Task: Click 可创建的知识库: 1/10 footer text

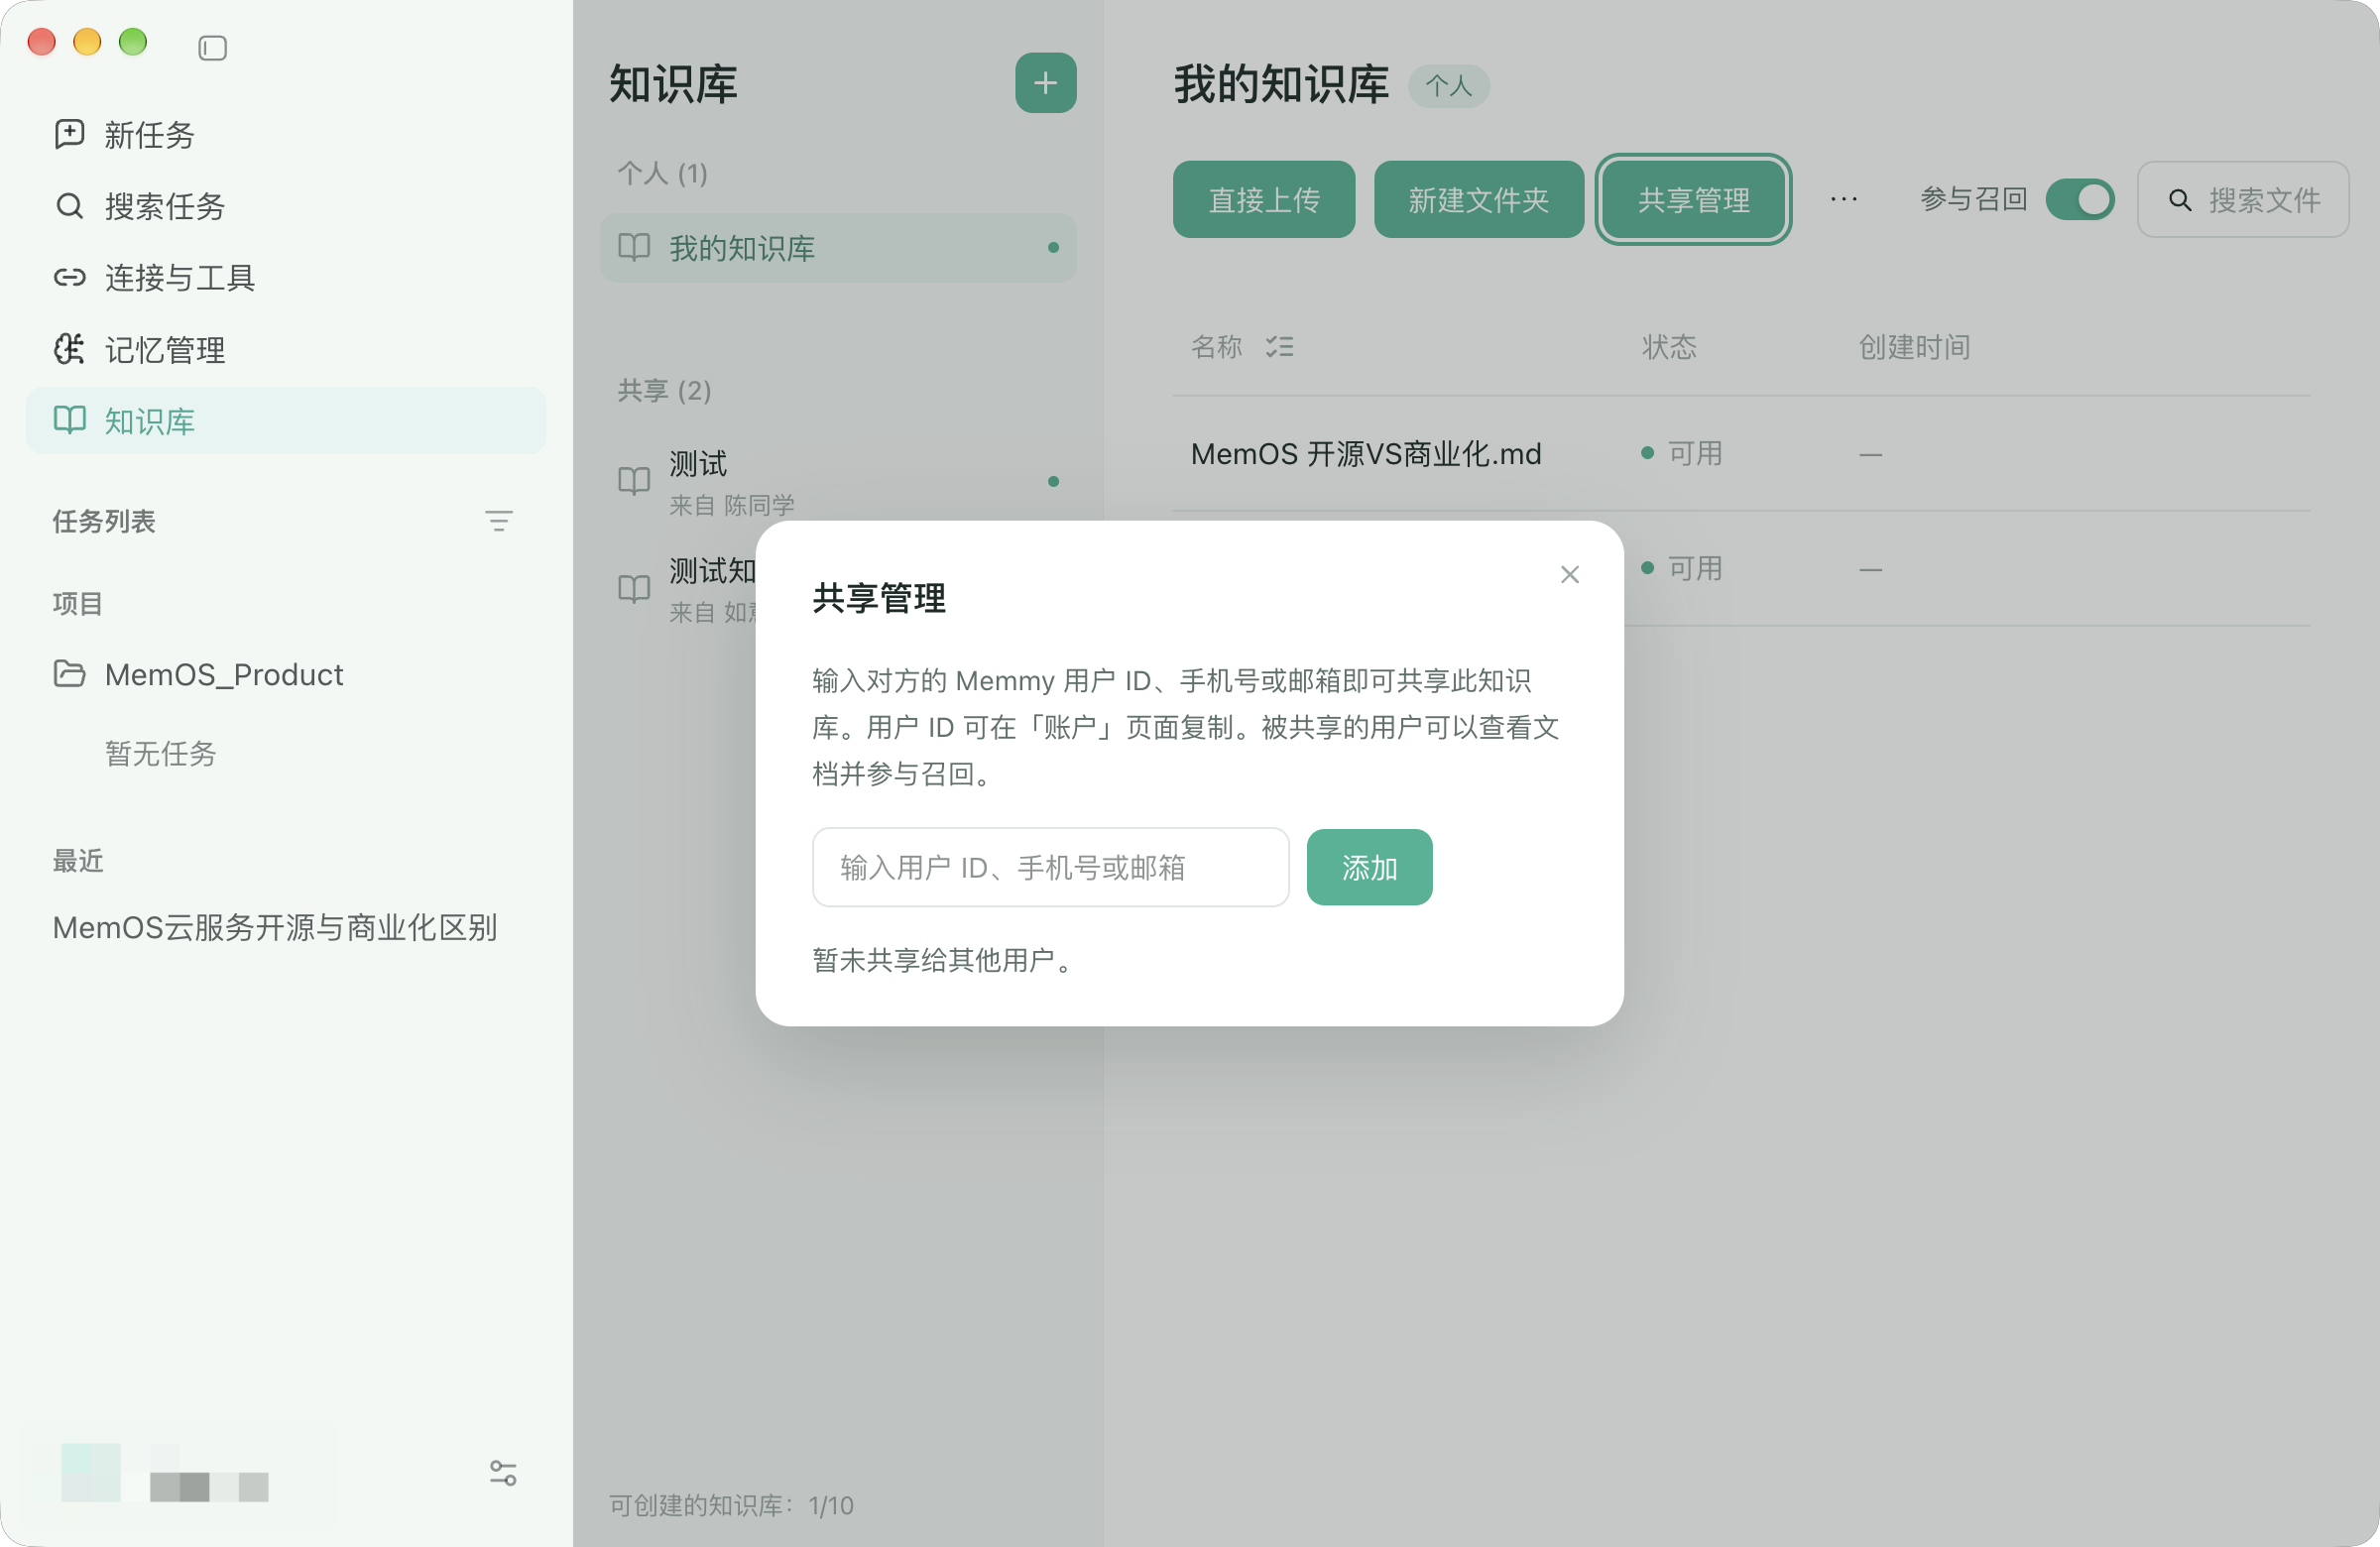Action: pos(731,1505)
